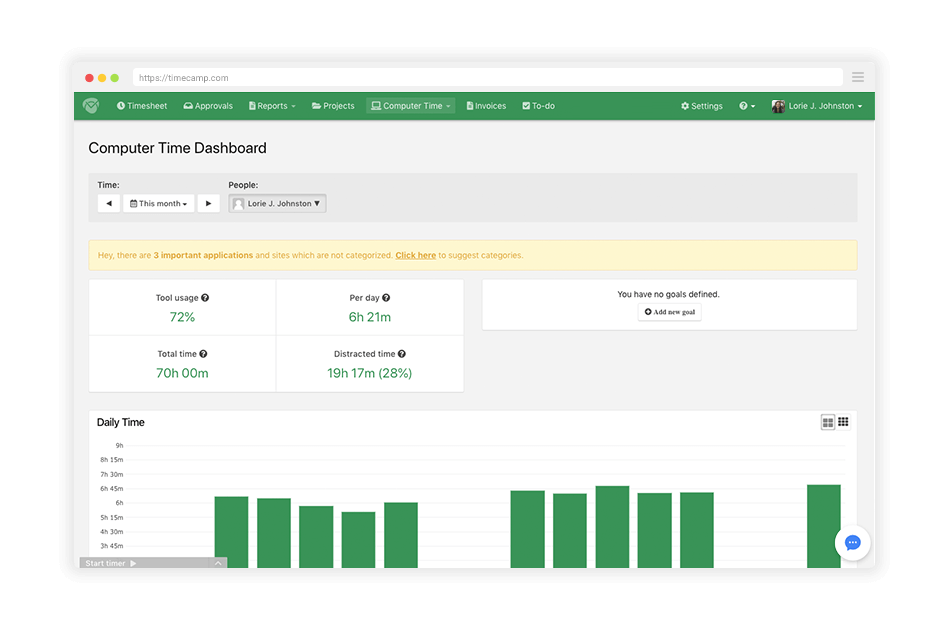Go to Projects
The height and width of the screenshot is (630, 950).
tap(333, 106)
